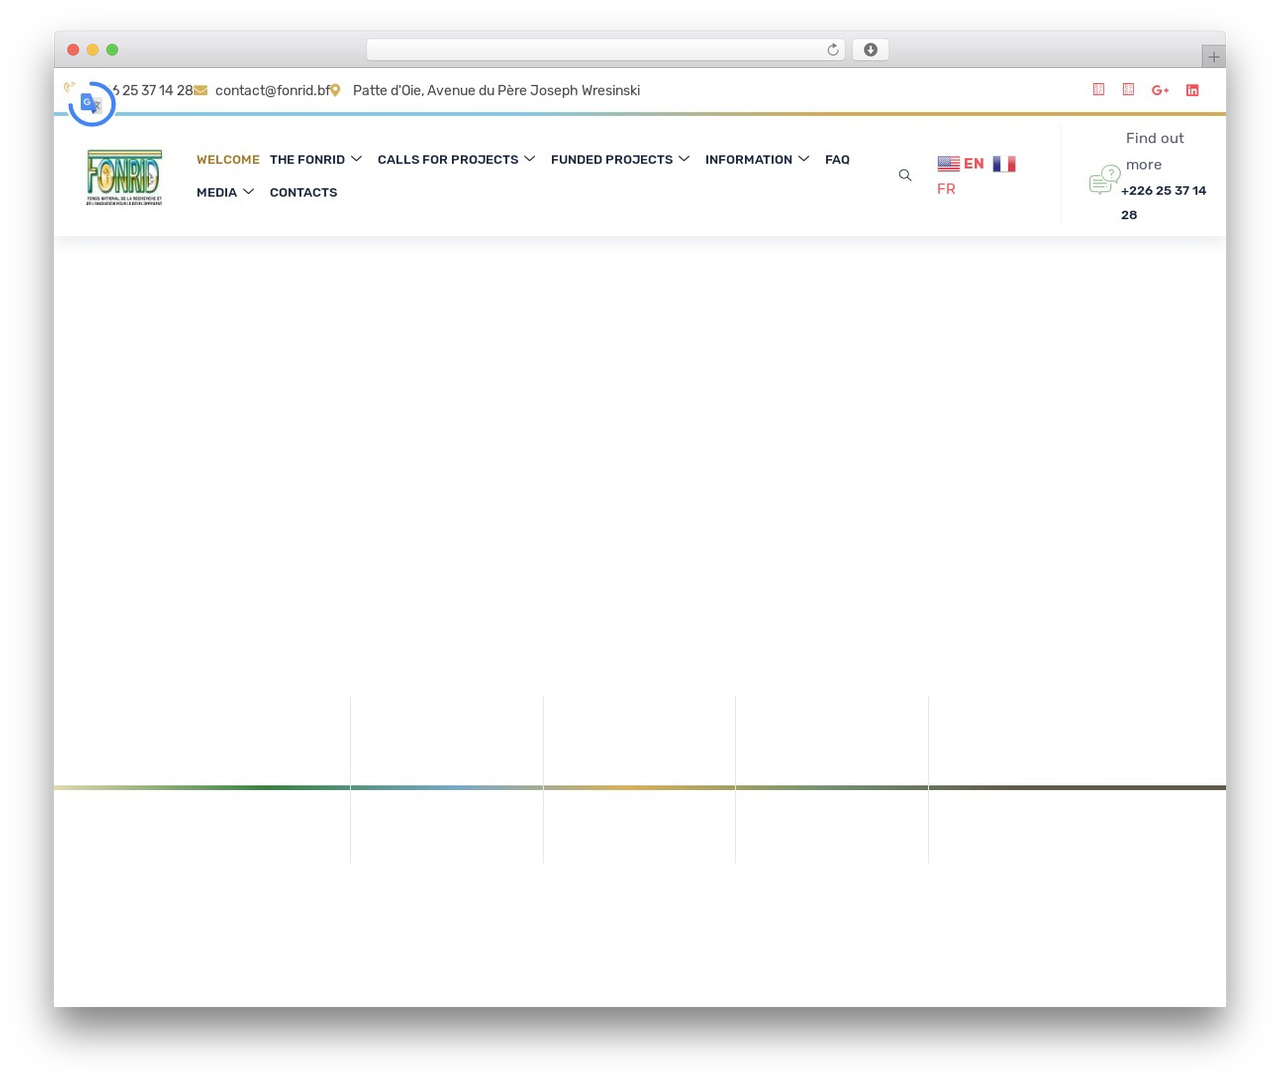The width and height of the screenshot is (1280, 1084).
Task: Click the "Find out more" text
Action: (x=1154, y=151)
